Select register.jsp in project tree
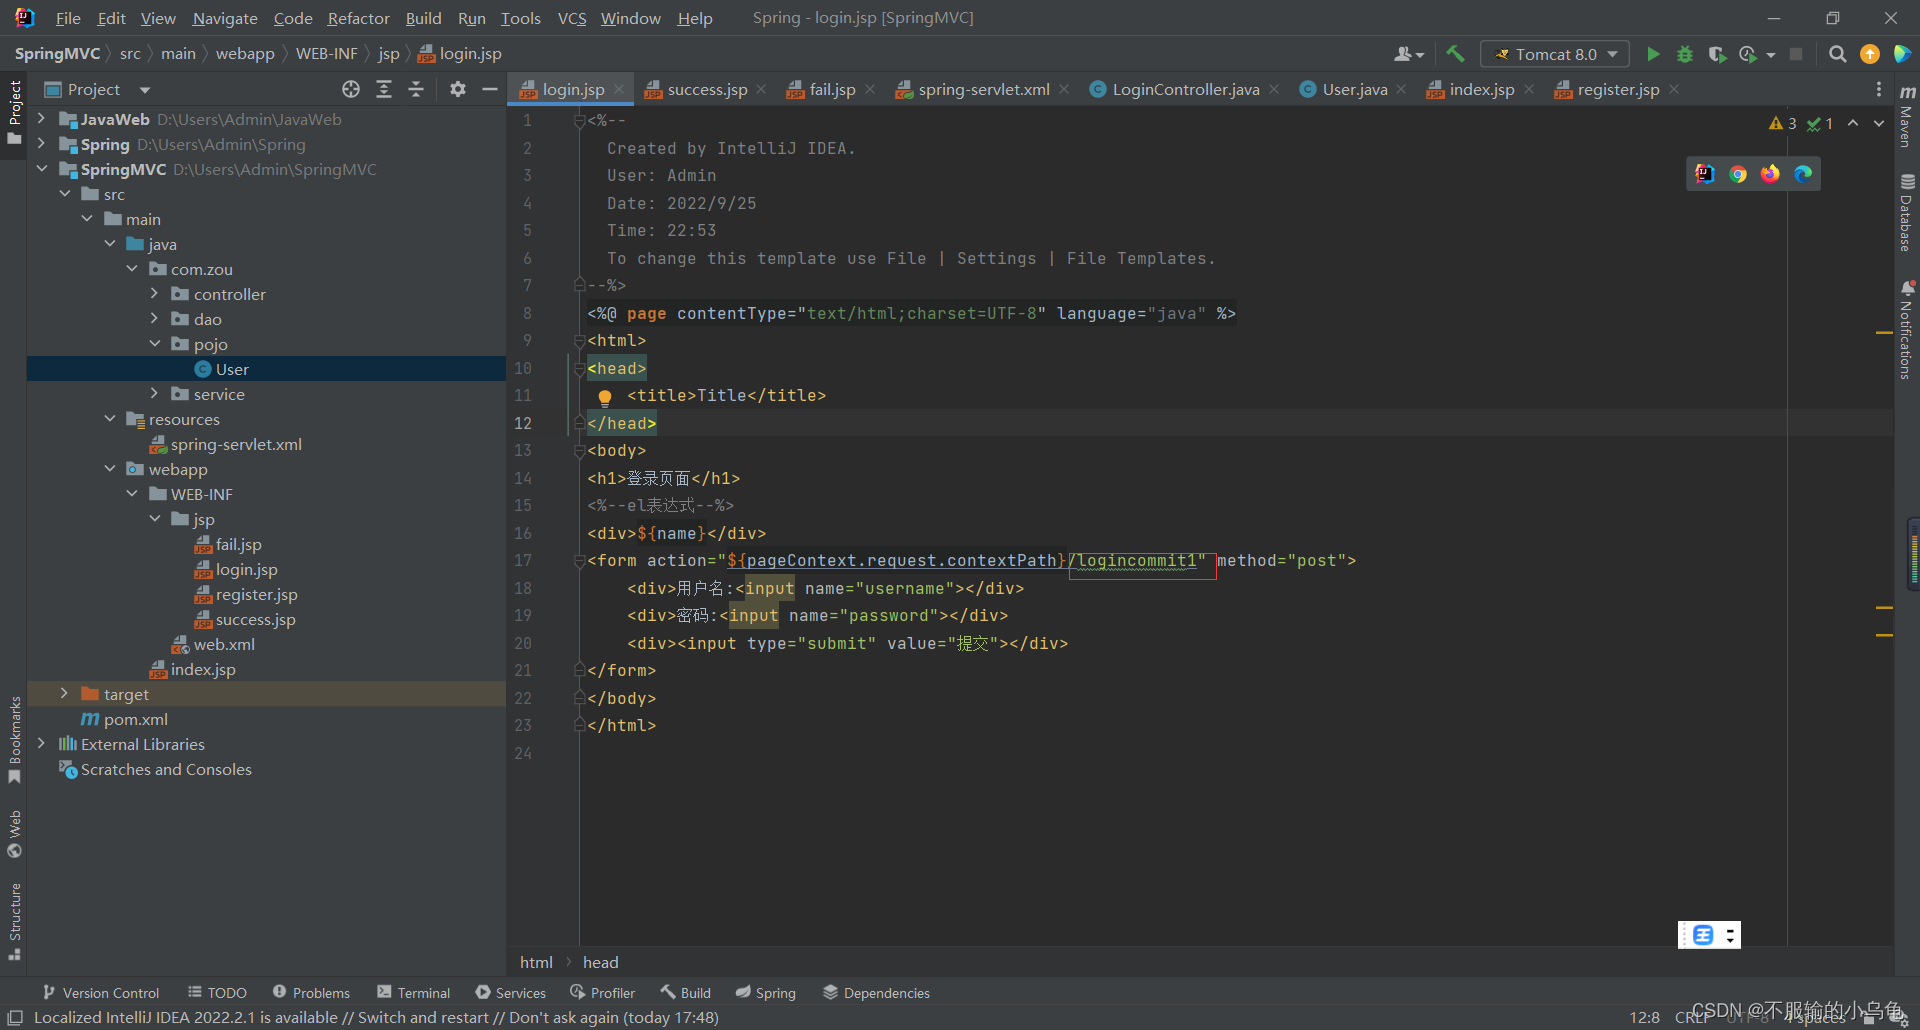The image size is (1920, 1030). 256,594
